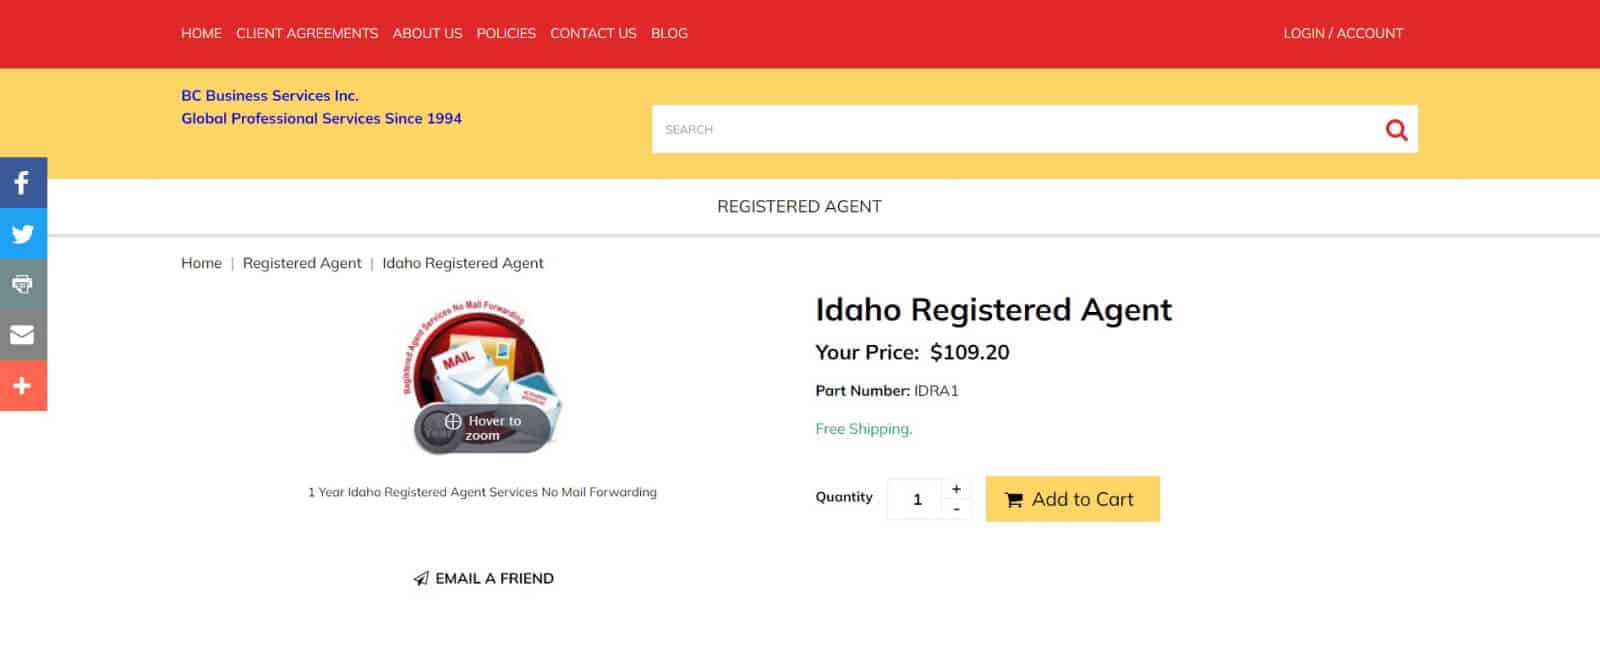Screen dimensions: 1600x645
Task: Click the EMAIL A FRIEND link
Action: coord(484,578)
